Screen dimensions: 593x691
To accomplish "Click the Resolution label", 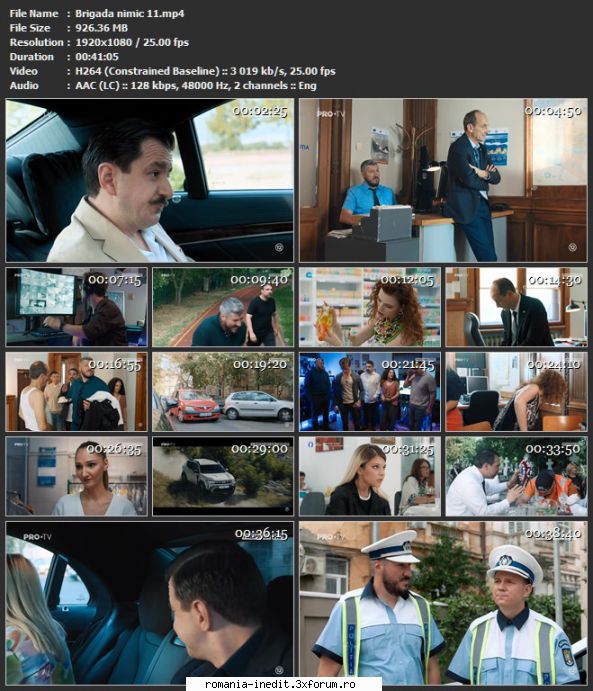I will tap(37, 43).
